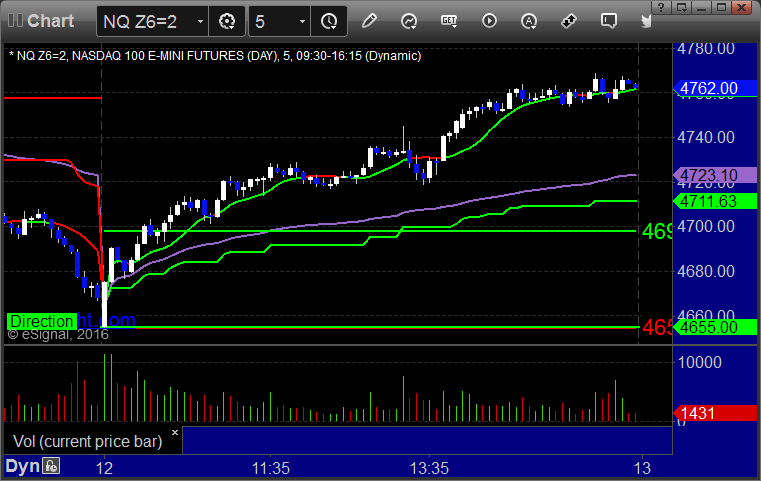761x481 pixels.
Task: Select the pencil drawing tools icon
Action: point(369,21)
